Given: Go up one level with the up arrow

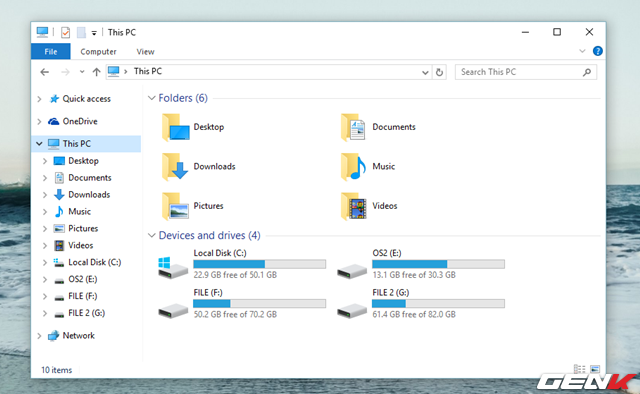Looking at the screenshot, I should tap(96, 72).
